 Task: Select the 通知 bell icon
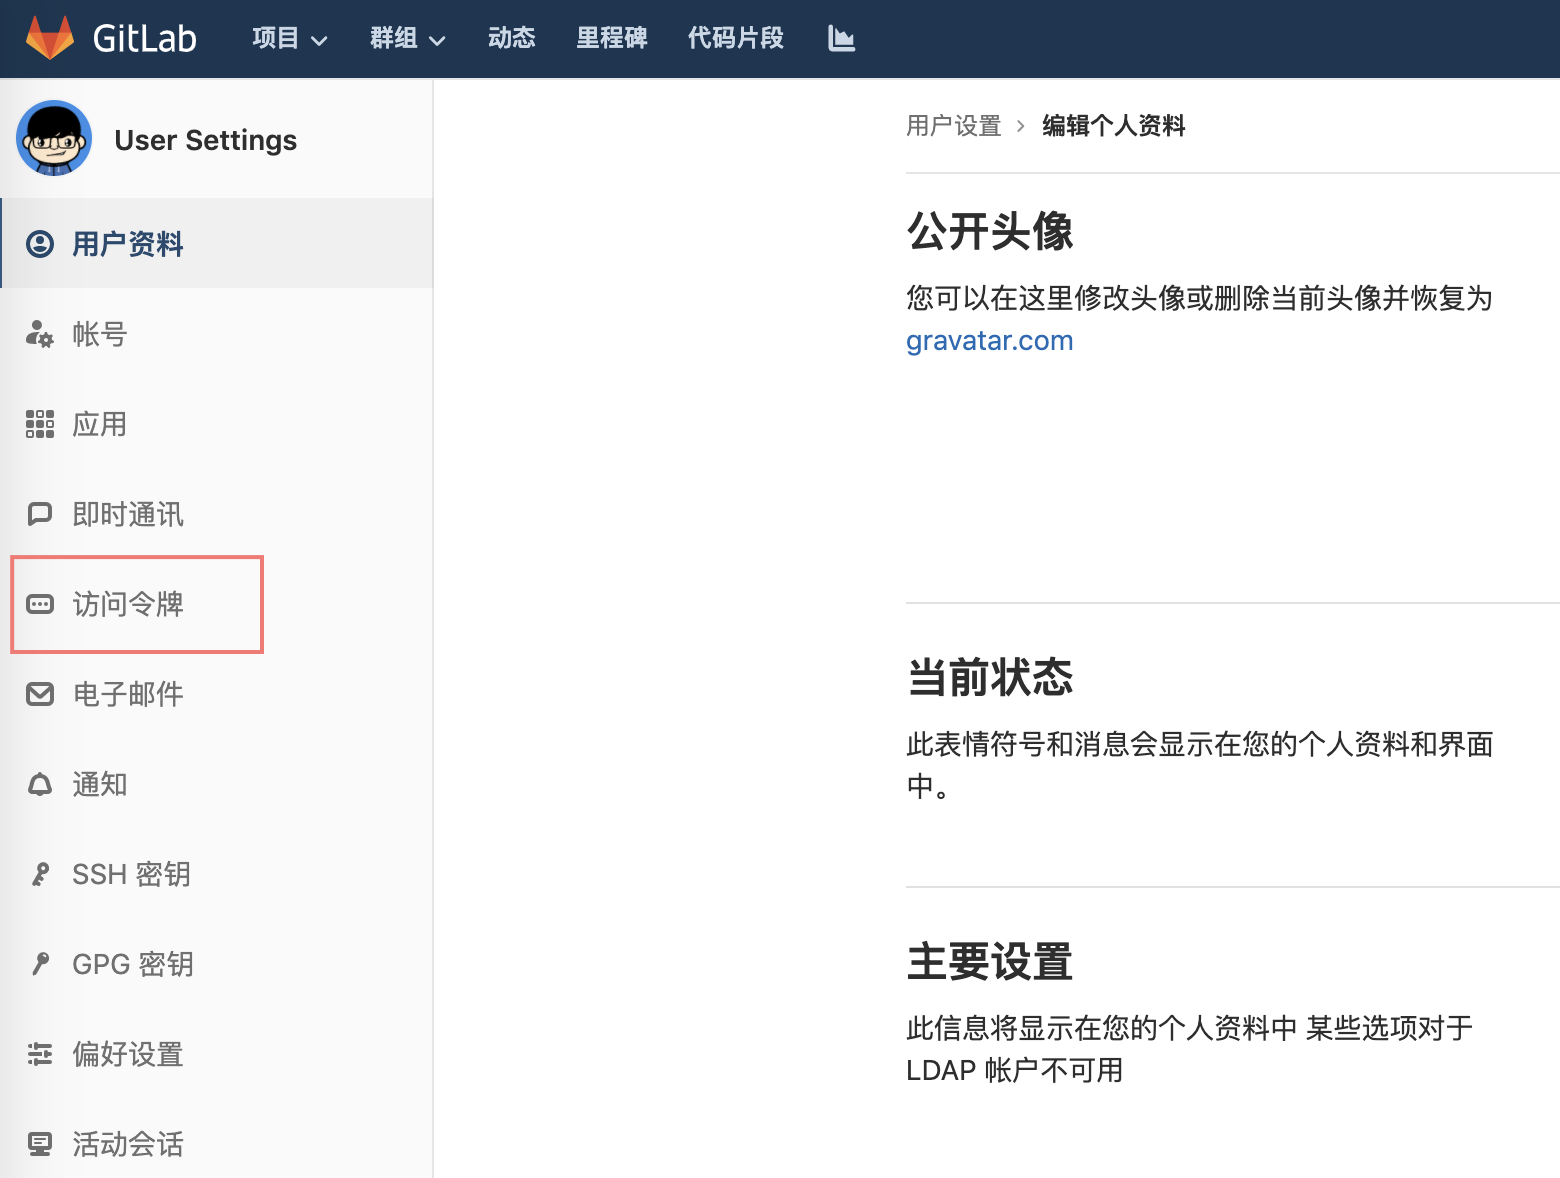pos(39,784)
